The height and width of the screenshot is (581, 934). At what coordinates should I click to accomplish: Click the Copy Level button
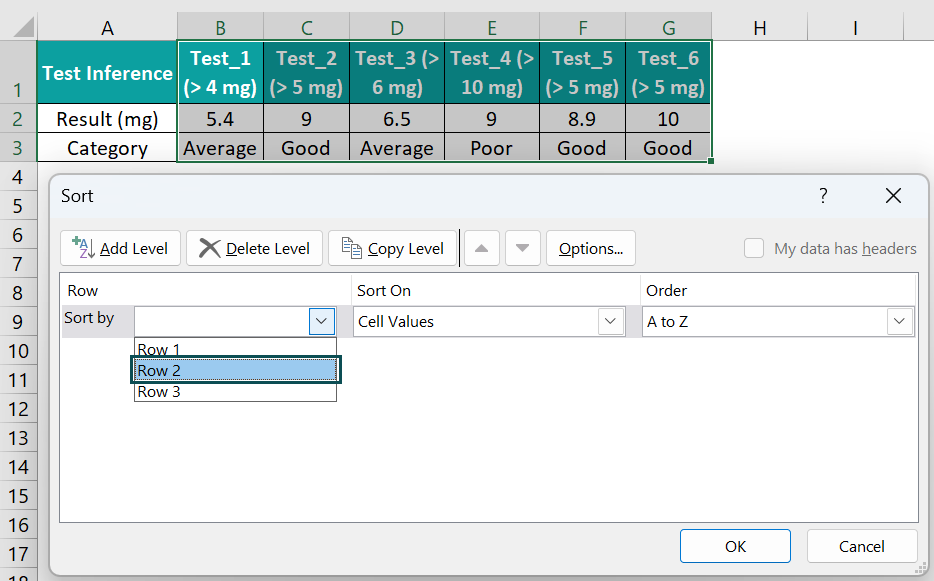(x=393, y=248)
